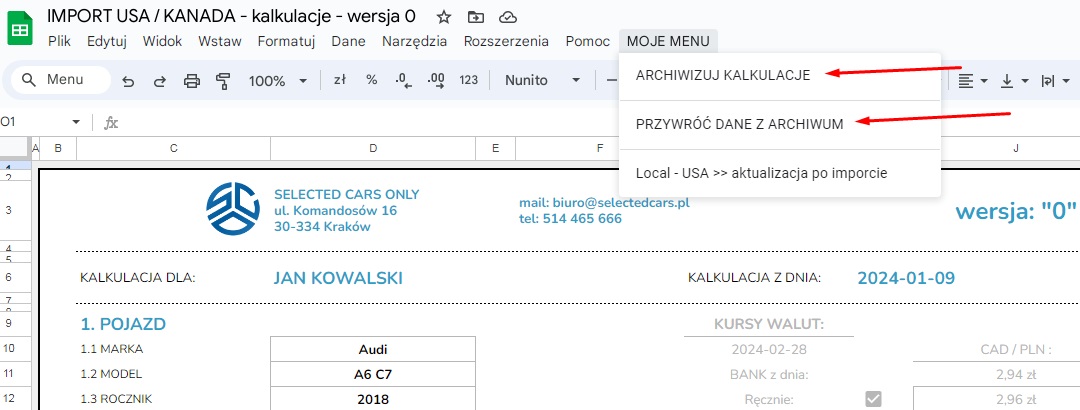Open the Nunito font dropdown
The height and width of the screenshot is (410, 1080).
[542, 80]
